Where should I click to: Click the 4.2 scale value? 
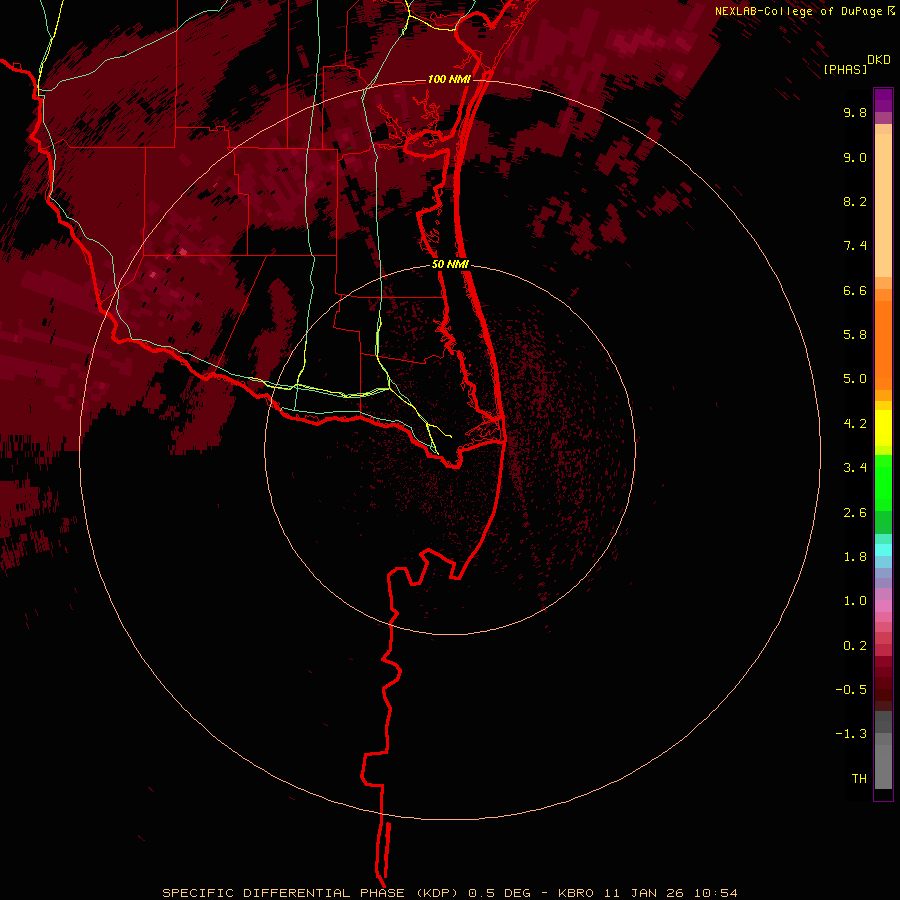pyautogui.click(x=855, y=424)
